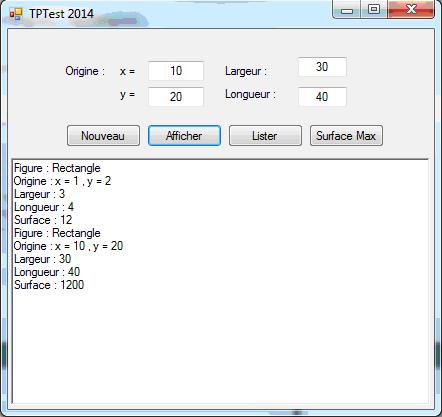Click the first Figure : Rectangle line

[57, 168]
